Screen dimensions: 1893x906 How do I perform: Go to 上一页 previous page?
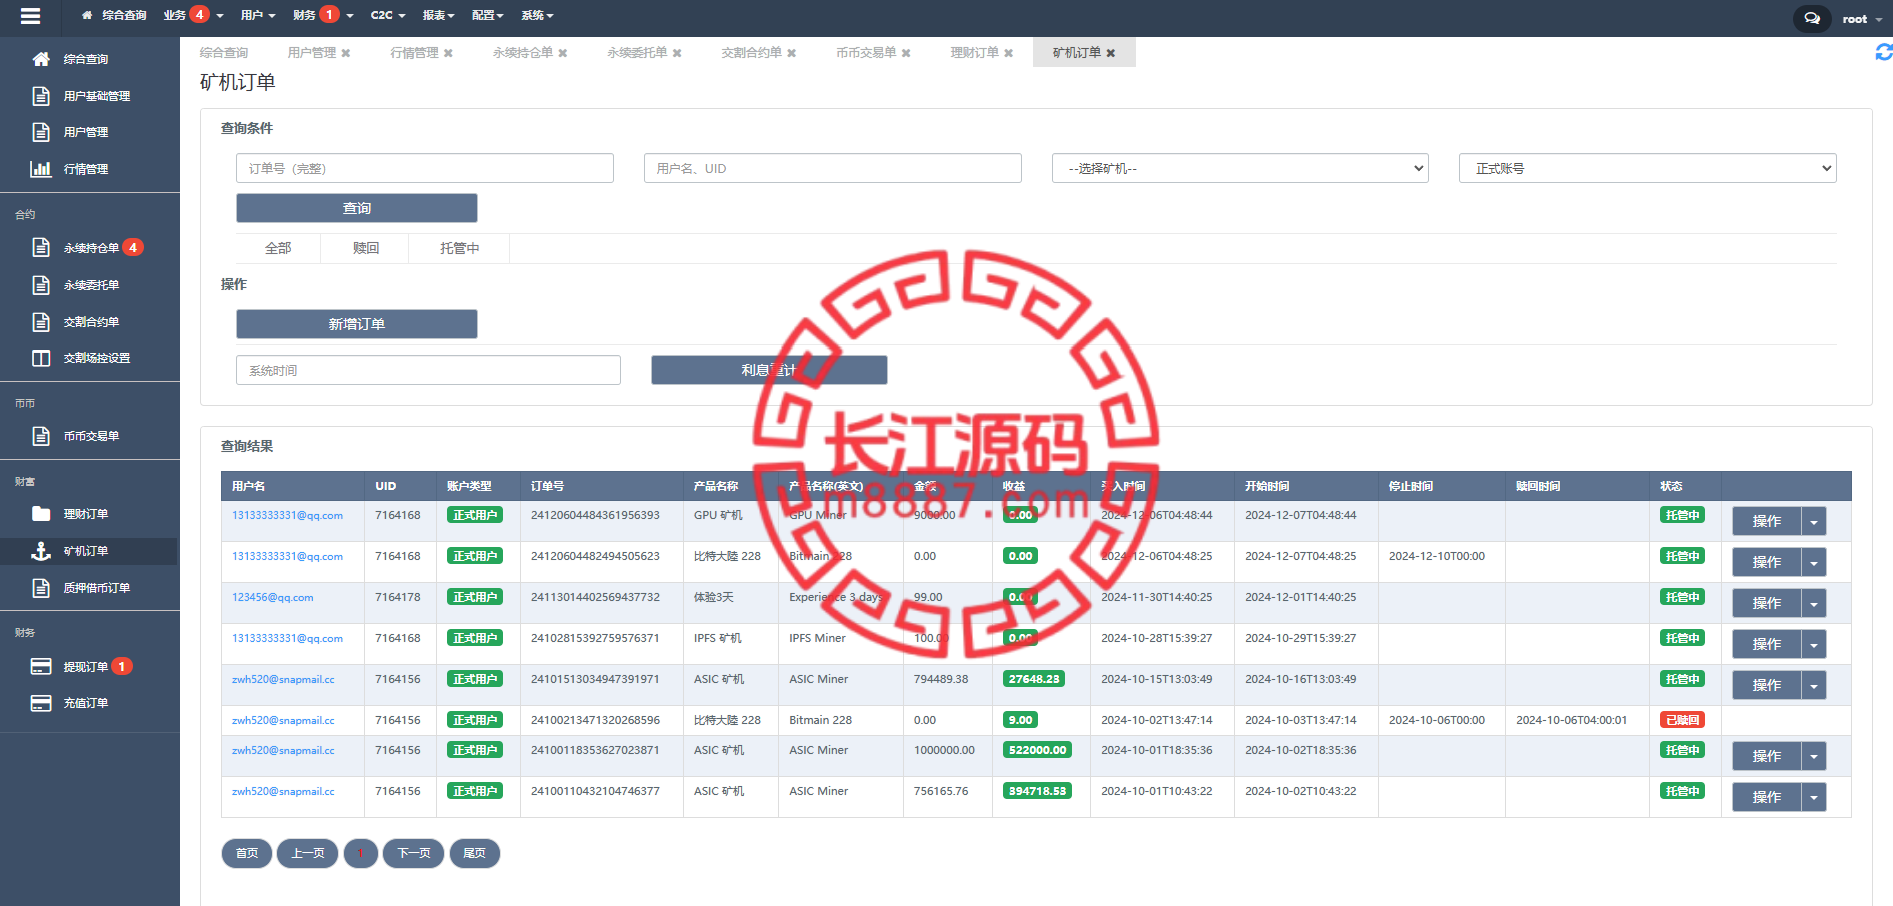[x=308, y=853]
